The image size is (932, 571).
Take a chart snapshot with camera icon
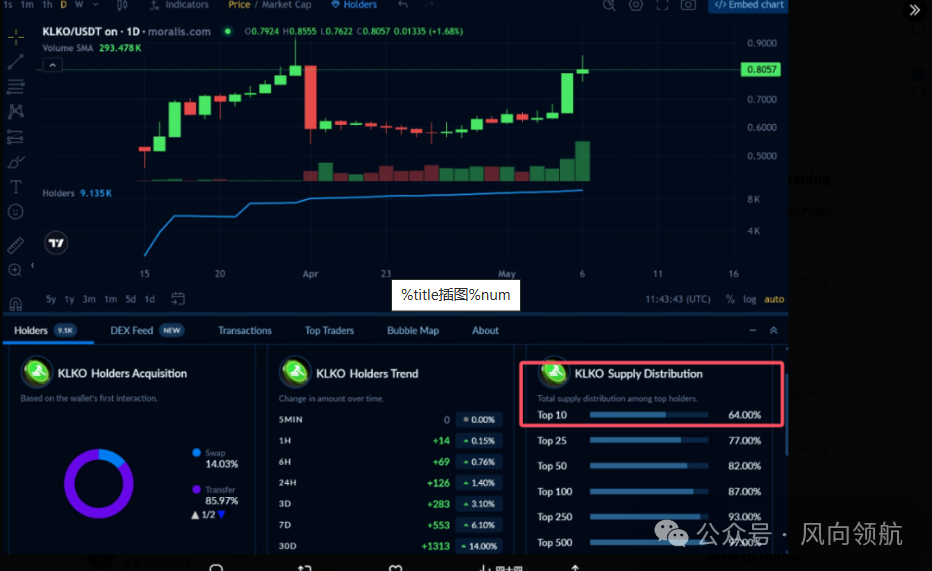tap(688, 5)
